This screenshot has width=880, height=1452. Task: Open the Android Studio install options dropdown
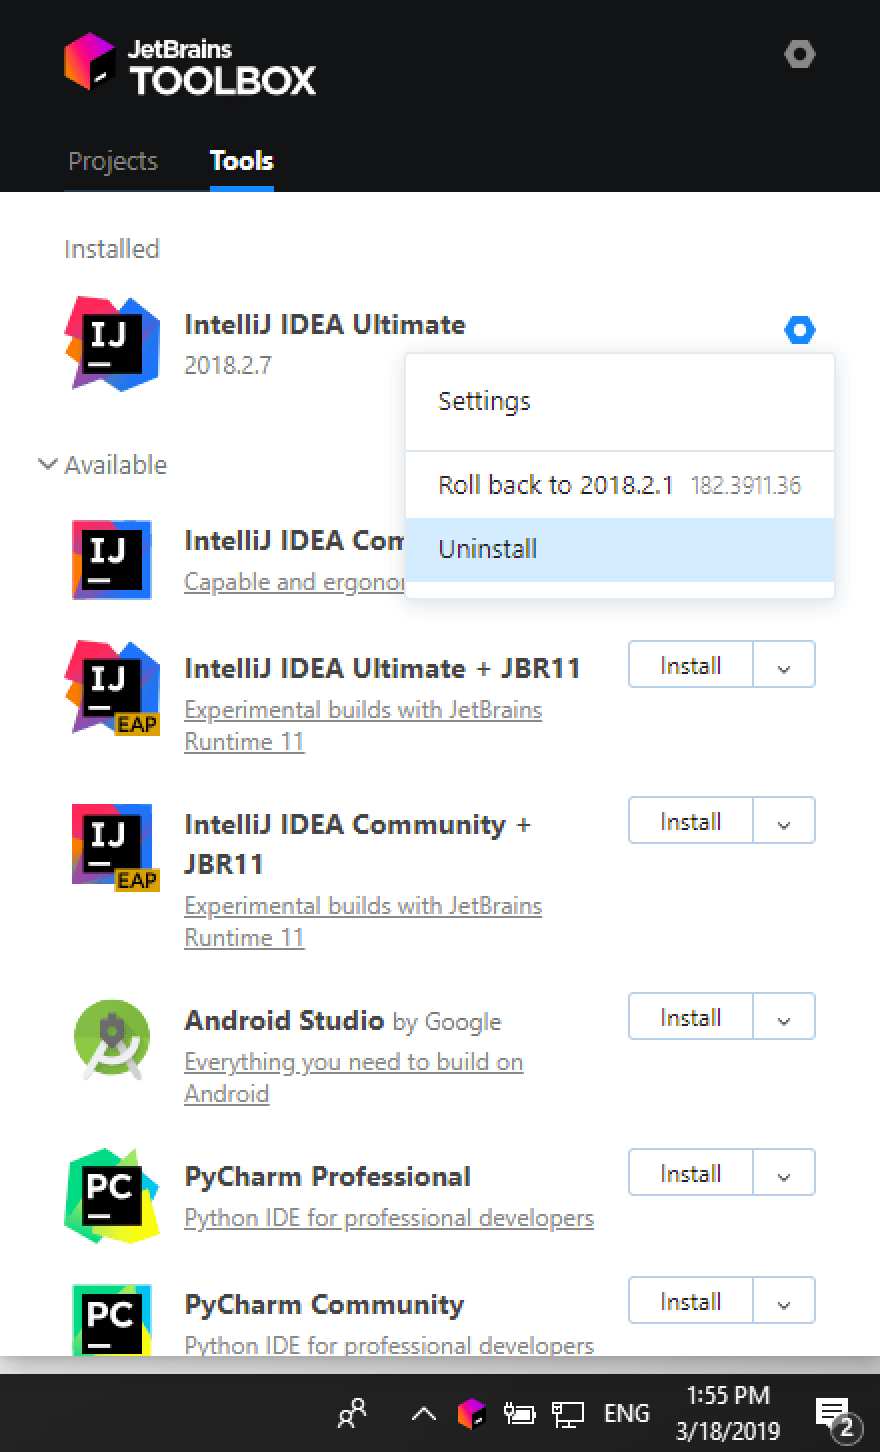(784, 1018)
